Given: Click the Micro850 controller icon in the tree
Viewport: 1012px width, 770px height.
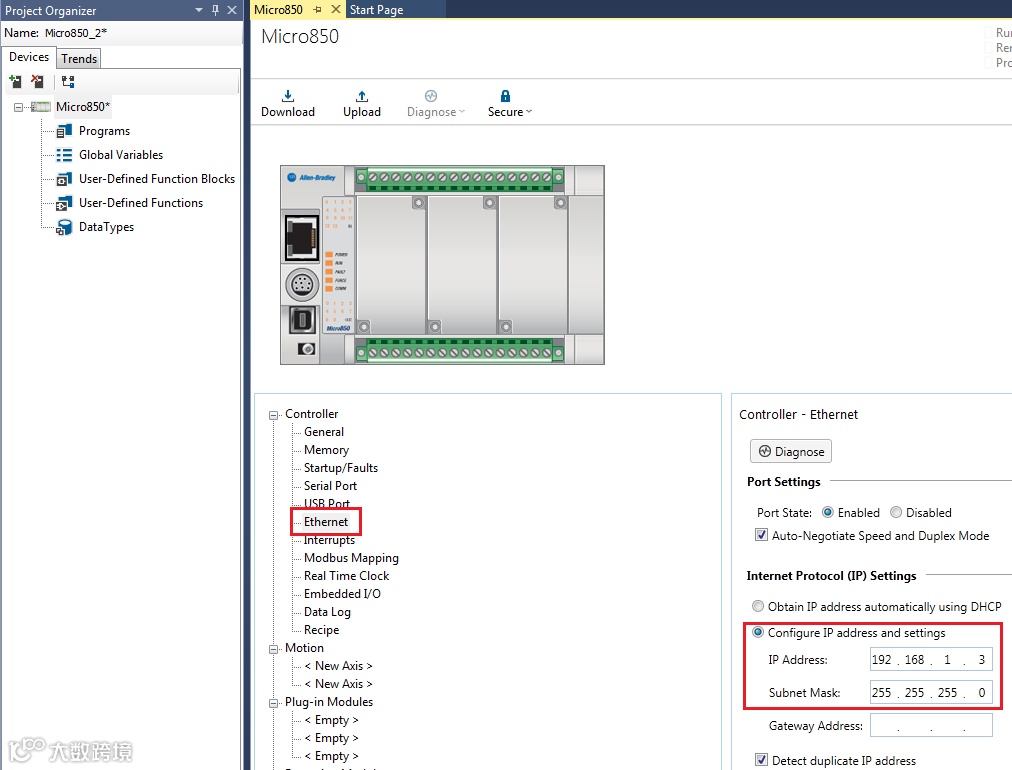Looking at the screenshot, I should [41, 106].
